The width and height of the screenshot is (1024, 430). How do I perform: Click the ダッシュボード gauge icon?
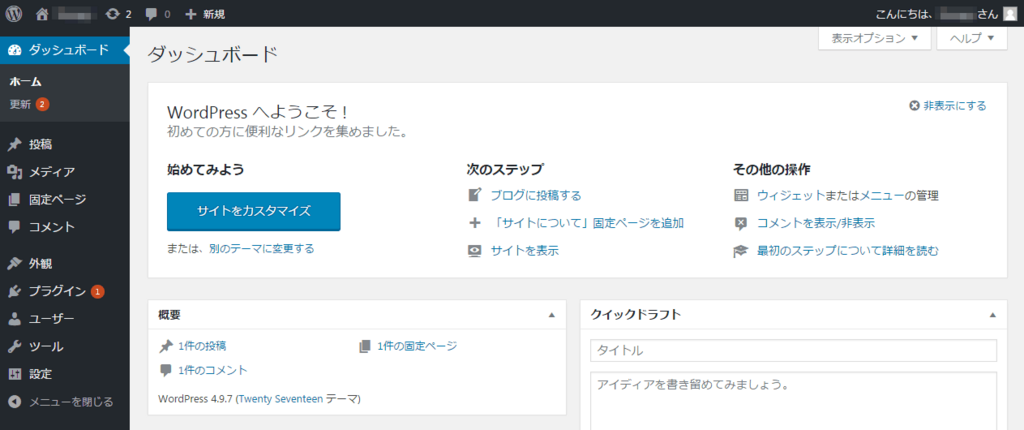pyautogui.click(x=15, y=50)
